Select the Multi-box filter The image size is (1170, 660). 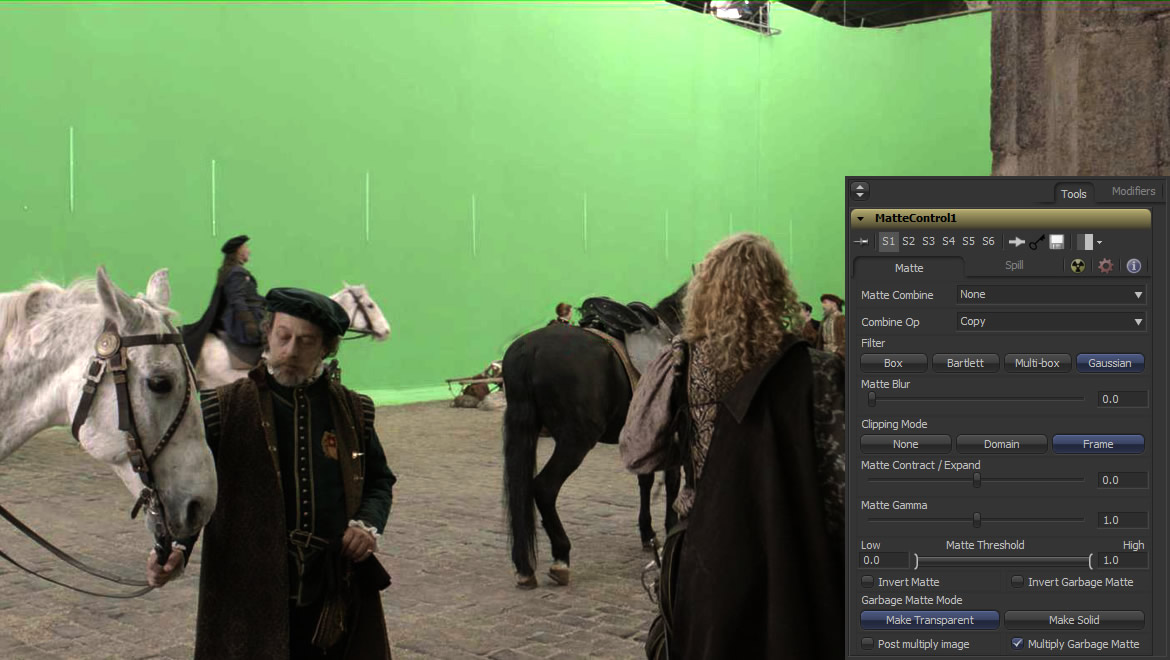click(1037, 363)
